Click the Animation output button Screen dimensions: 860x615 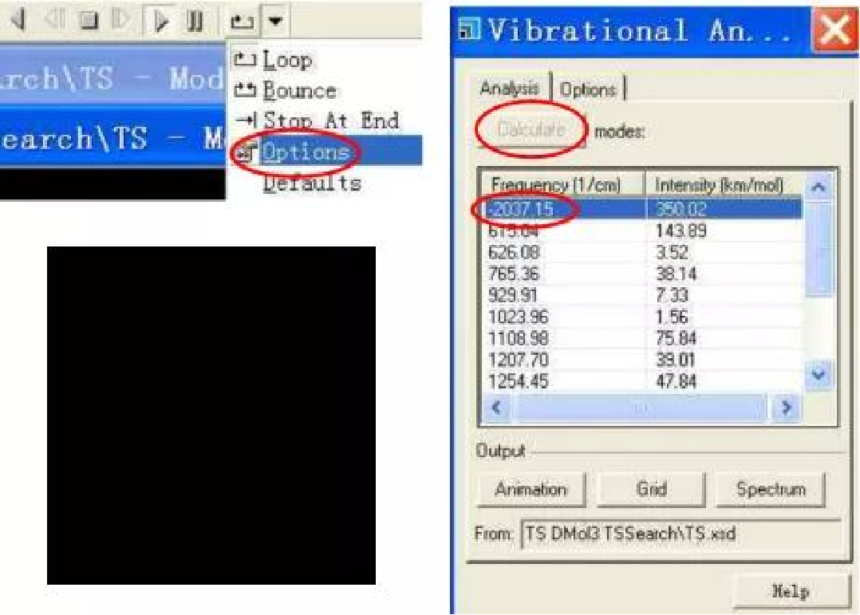(x=531, y=489)
